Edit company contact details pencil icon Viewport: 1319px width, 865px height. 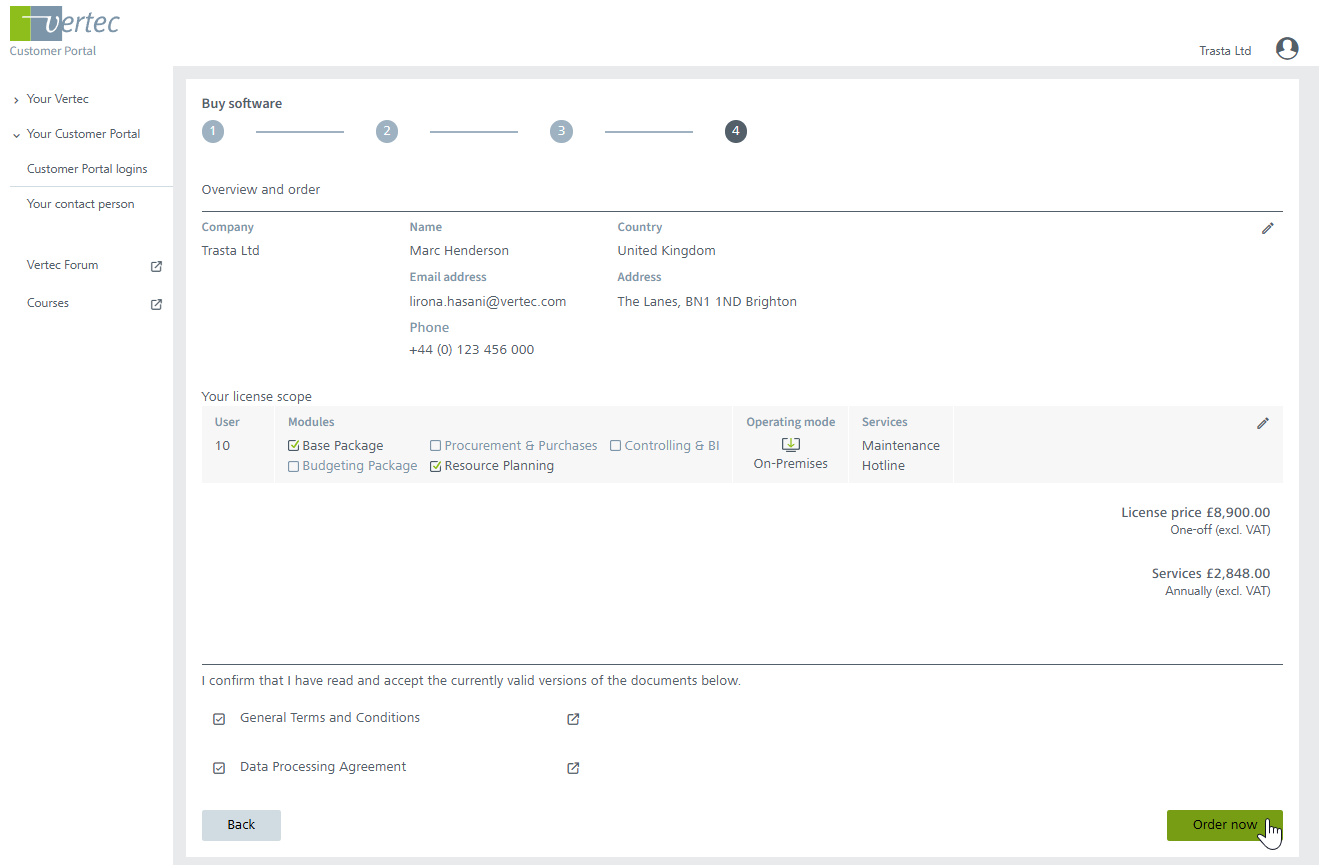1267,229
